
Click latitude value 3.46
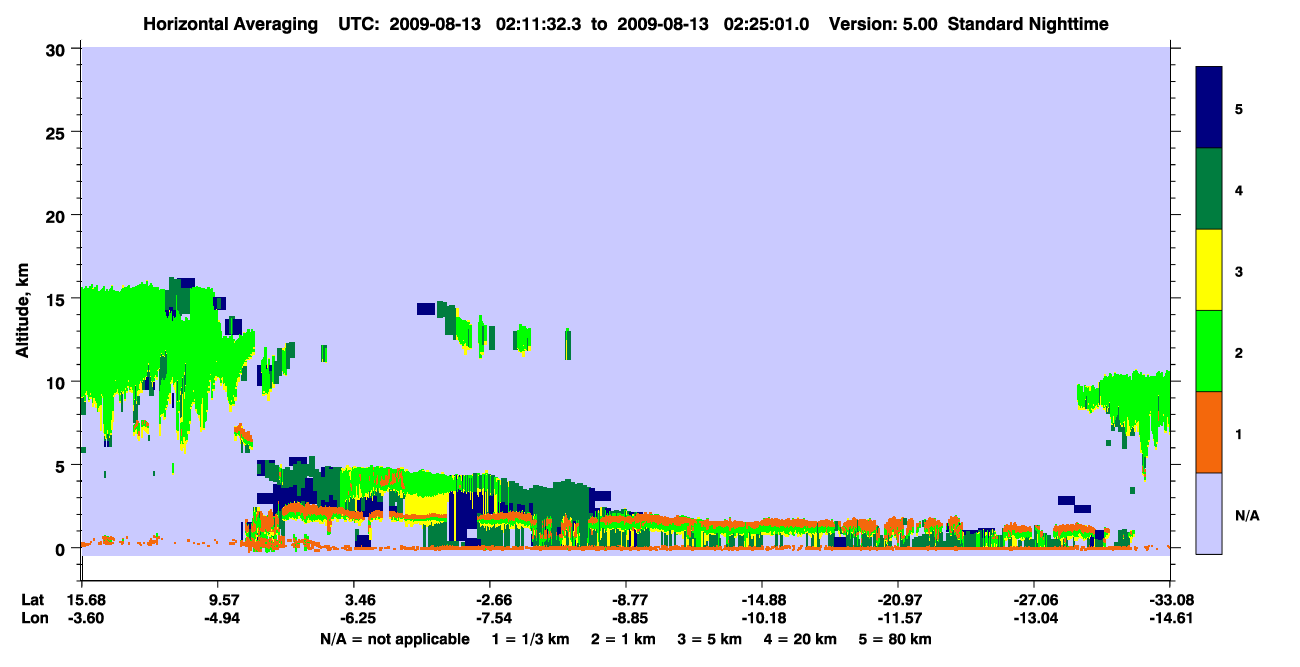coord(354,600)
